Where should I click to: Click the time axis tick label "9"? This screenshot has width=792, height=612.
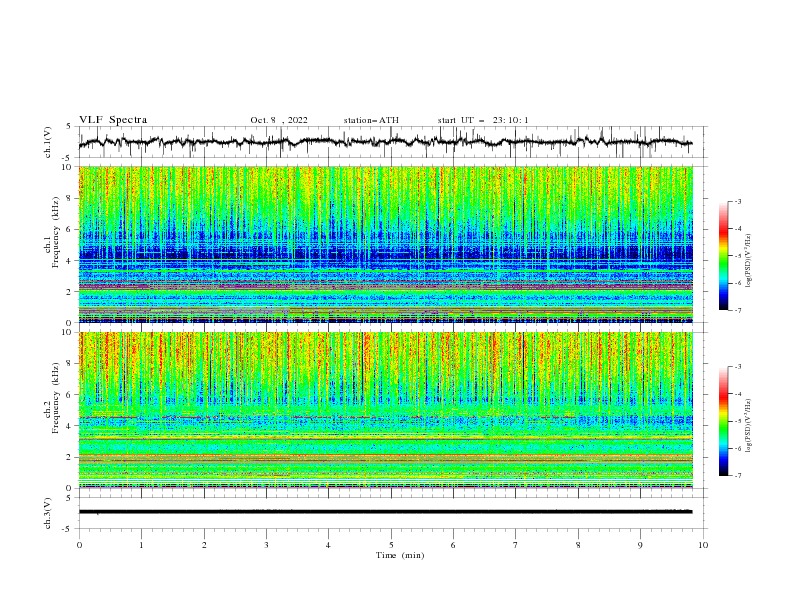(640, 545)
